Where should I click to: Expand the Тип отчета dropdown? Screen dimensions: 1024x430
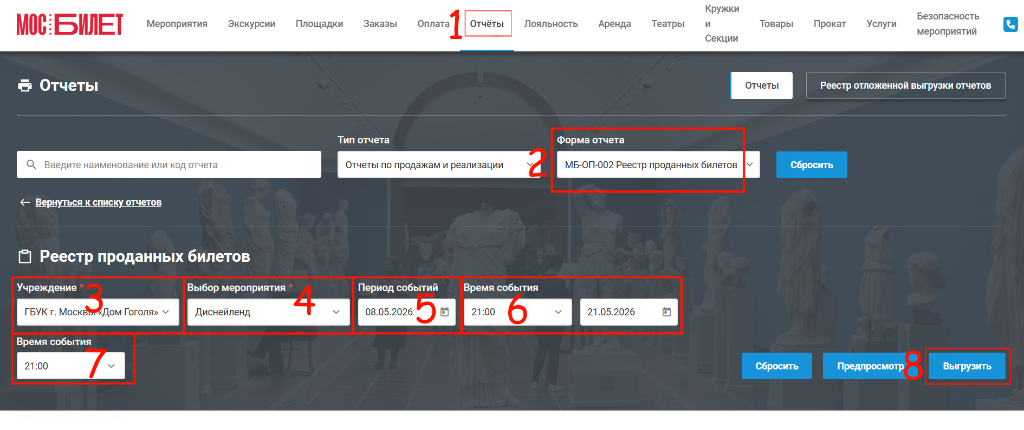437,165
